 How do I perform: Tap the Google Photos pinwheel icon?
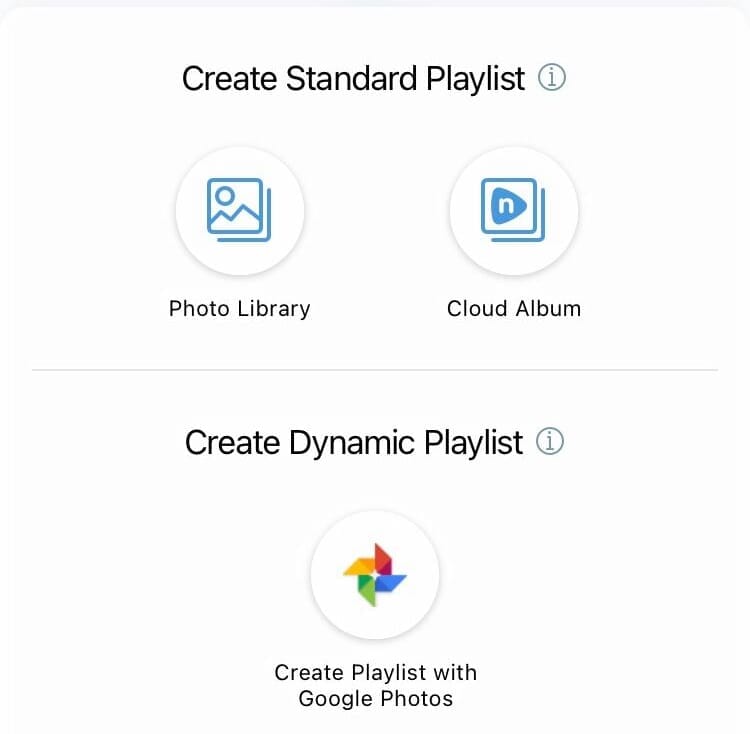click(x=375, y=575)
